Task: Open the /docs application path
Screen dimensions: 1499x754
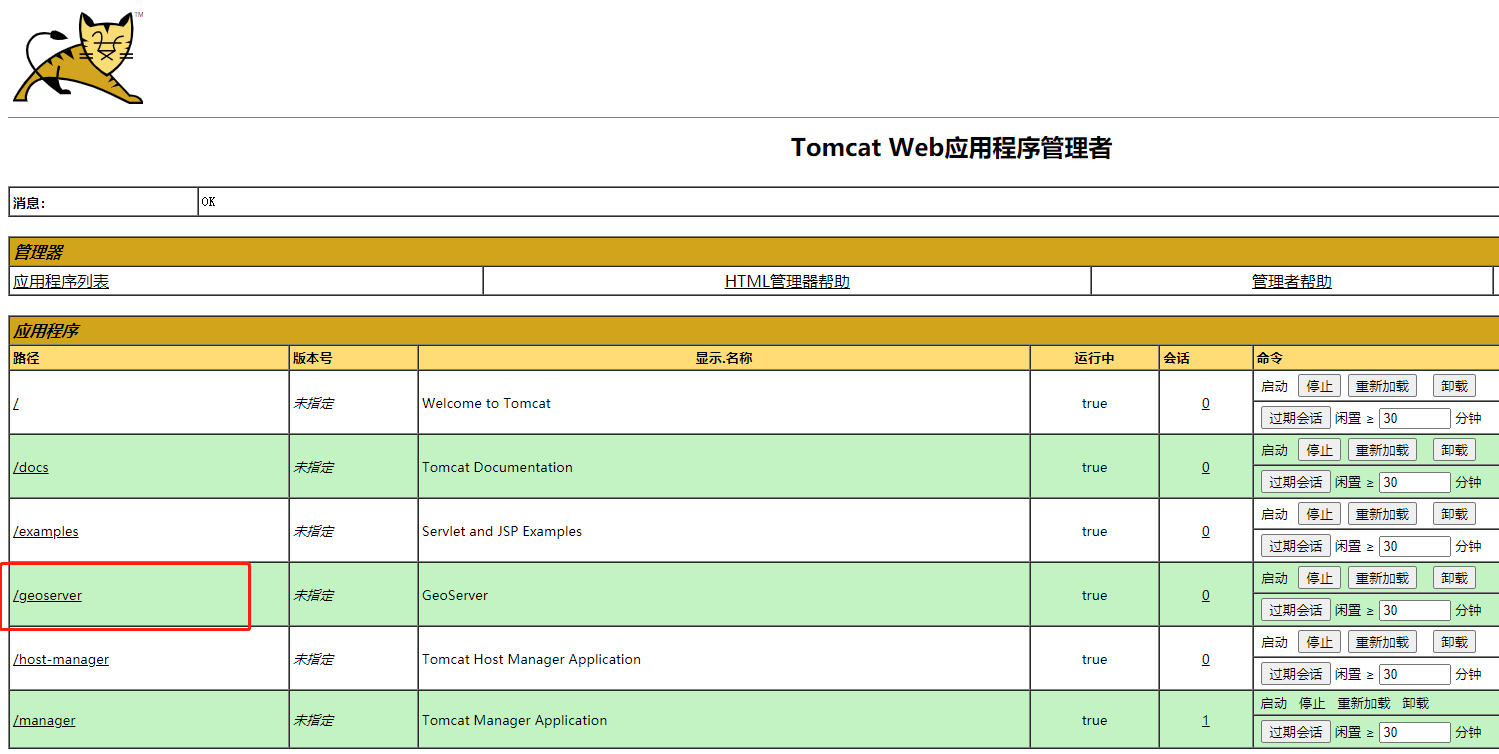Action: (30, 467)
